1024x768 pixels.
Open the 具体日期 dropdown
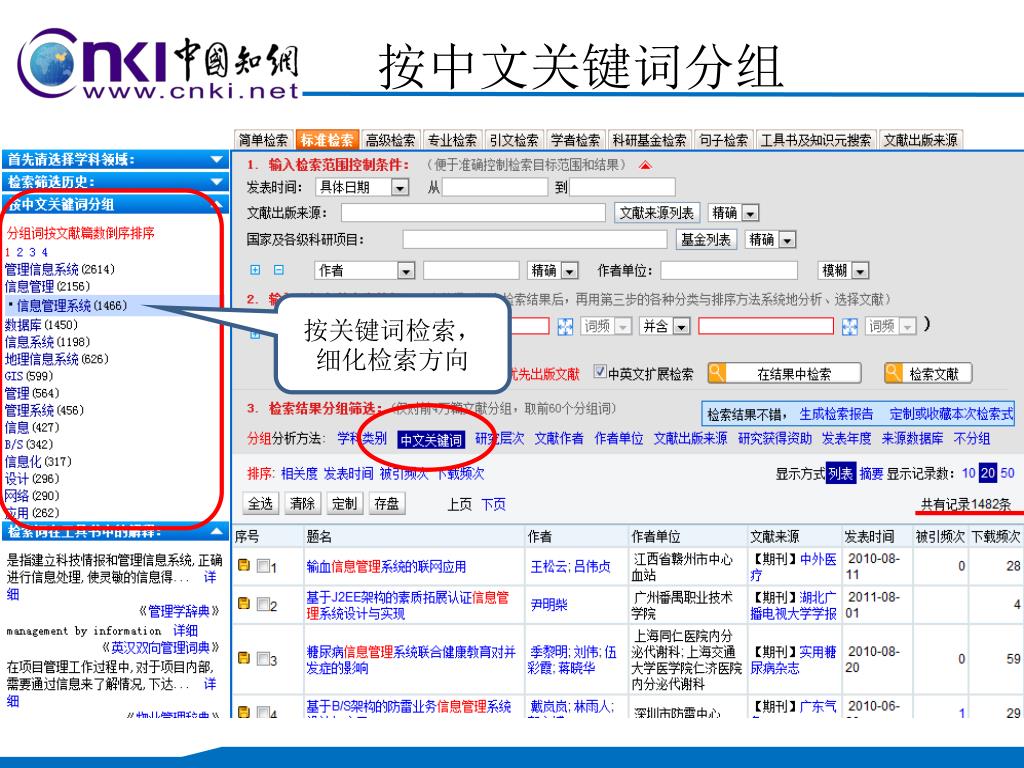[400, 187]
